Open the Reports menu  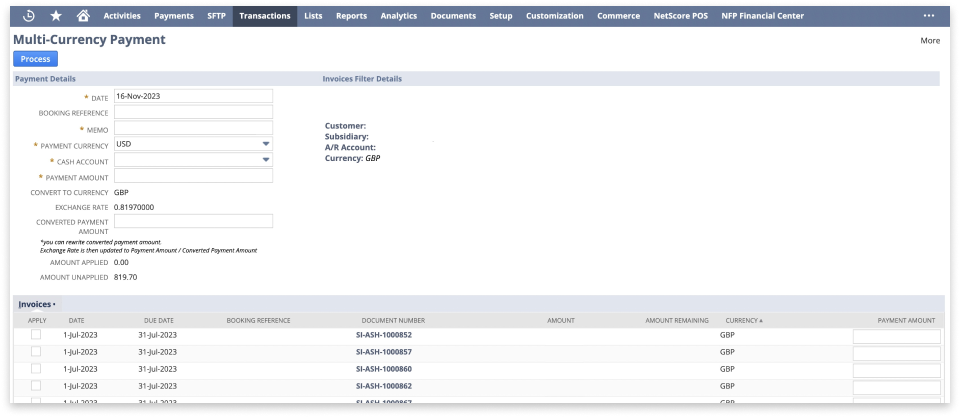(x=351, y=16)
